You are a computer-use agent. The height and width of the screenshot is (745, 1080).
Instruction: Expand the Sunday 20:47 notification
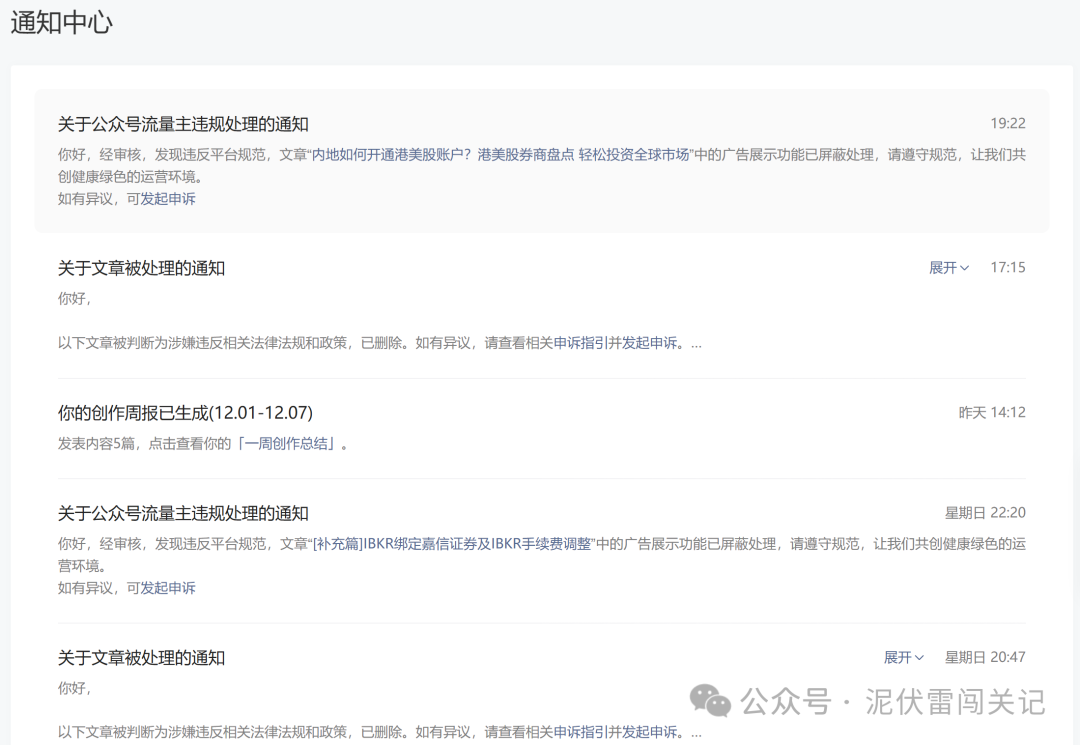tap(902, 657)
